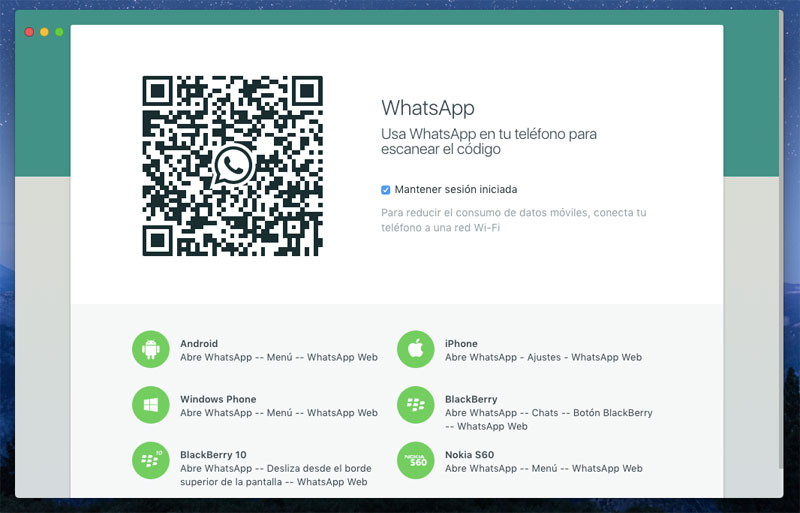Click the Wi-Fi data usage hint text
This screenshot has width=800, height=513.
[x=513, y=220]
